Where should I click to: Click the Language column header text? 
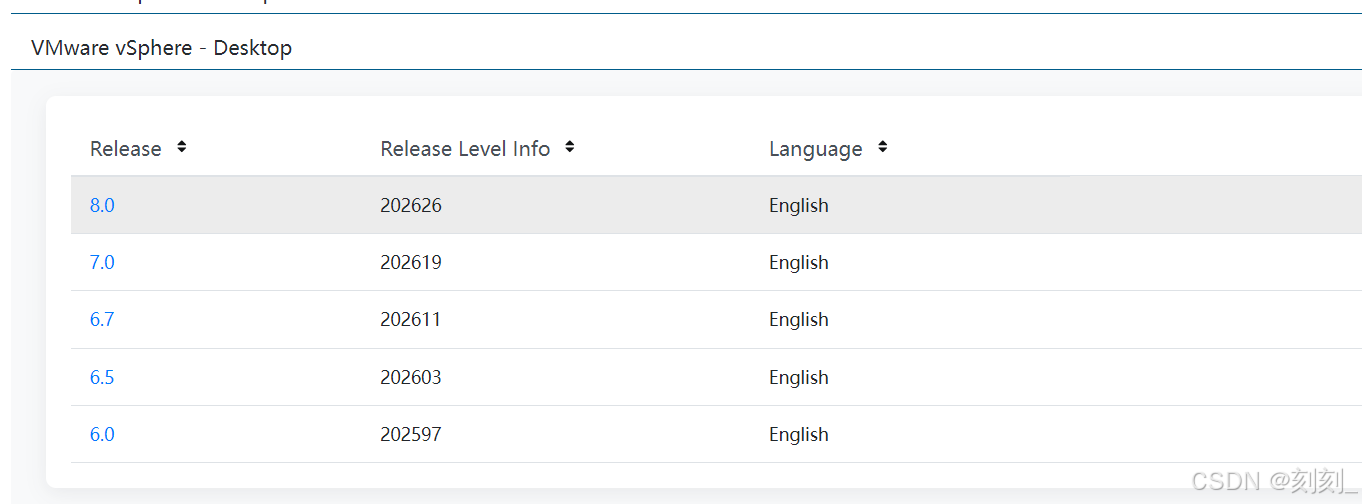[x=816, y=149]
